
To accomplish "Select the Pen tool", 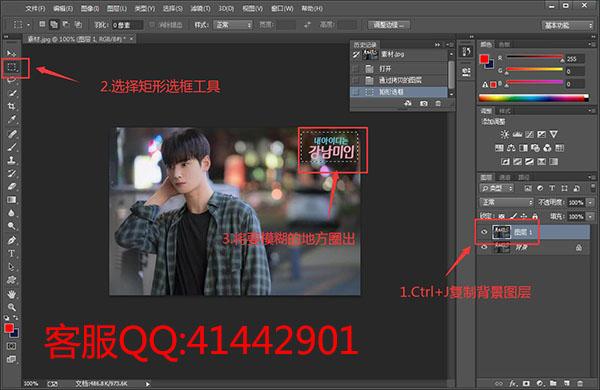I will click(x=12, y=240).
